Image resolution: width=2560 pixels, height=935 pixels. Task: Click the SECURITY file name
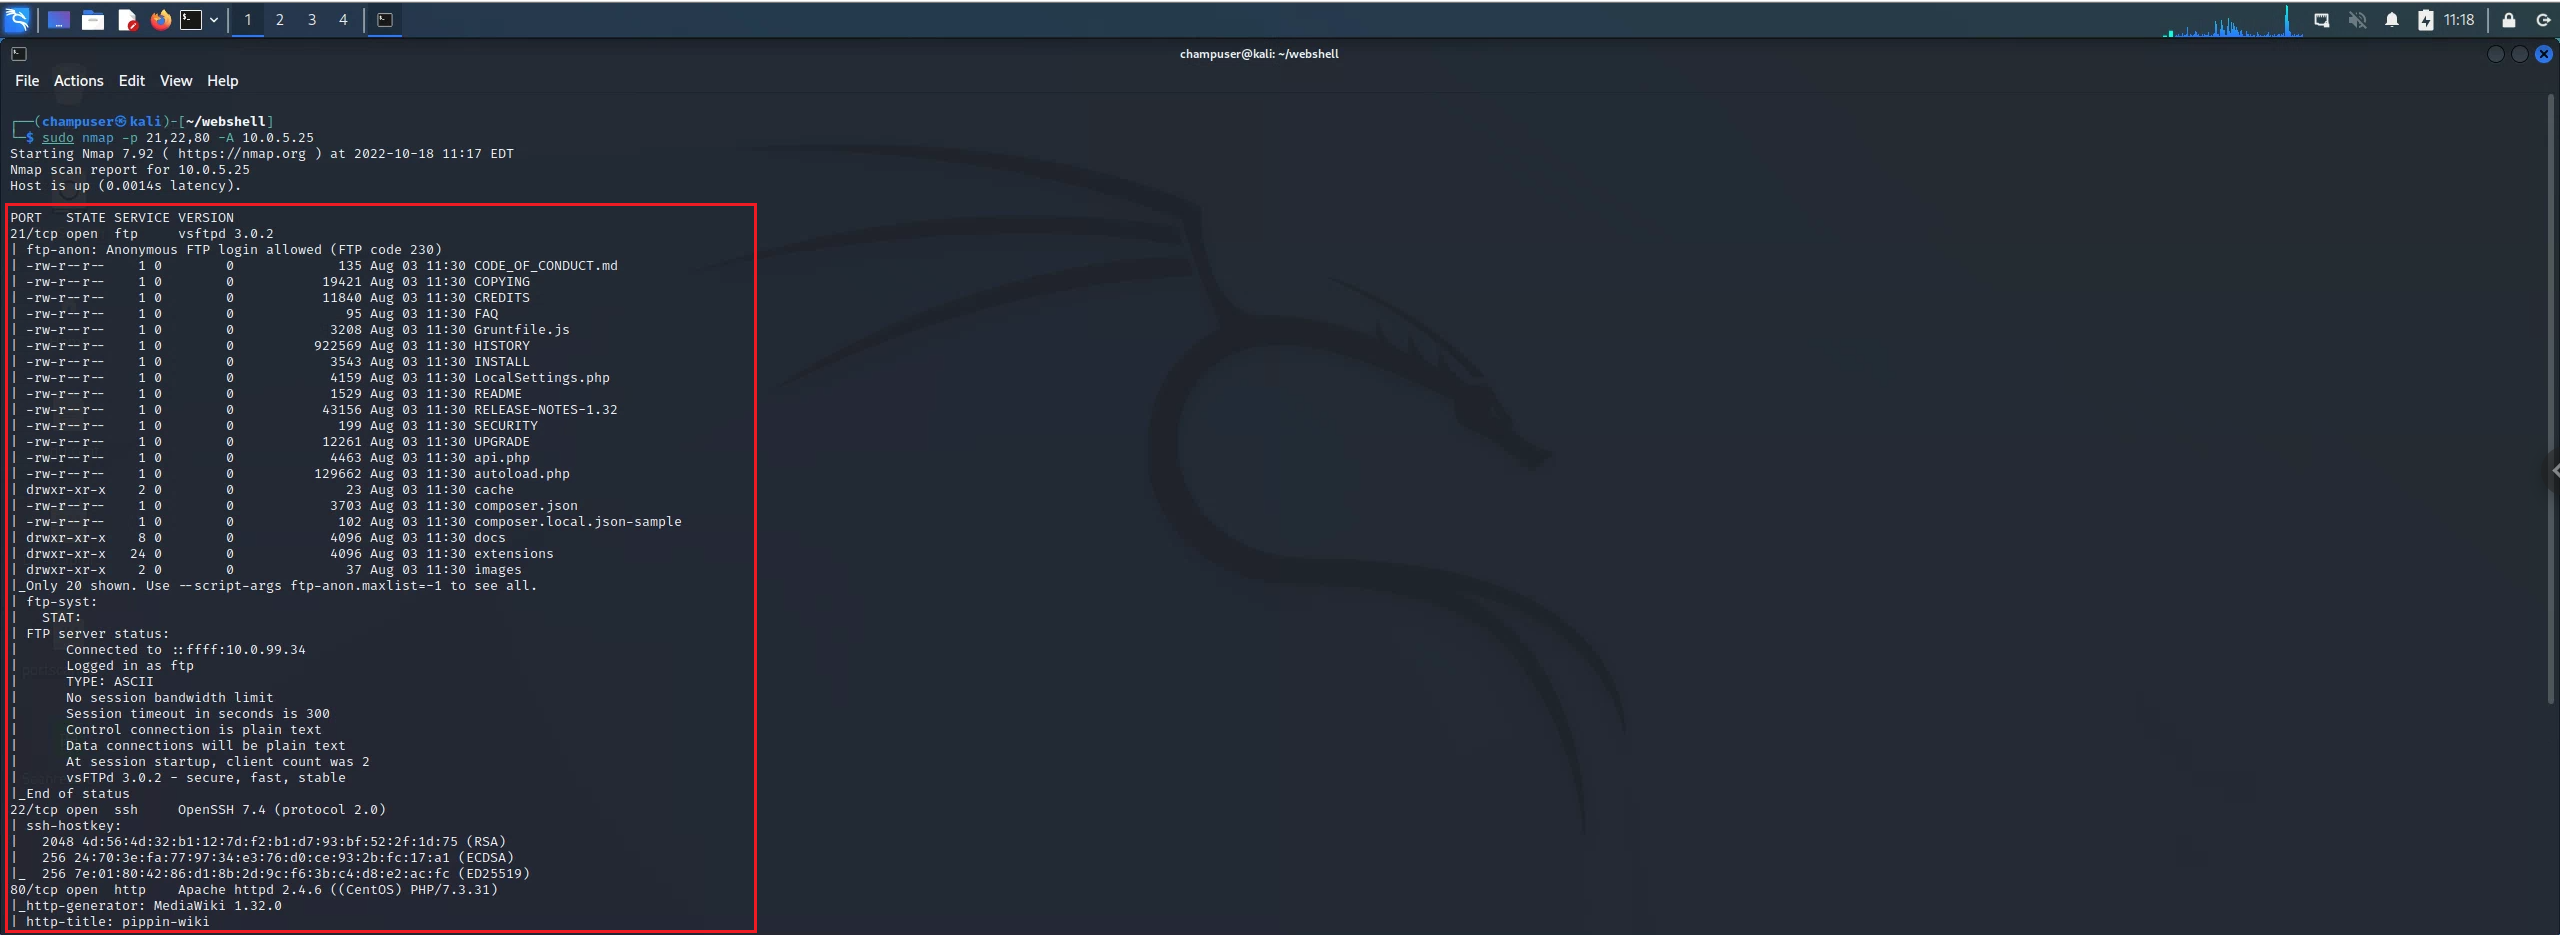tap(506, 426)
